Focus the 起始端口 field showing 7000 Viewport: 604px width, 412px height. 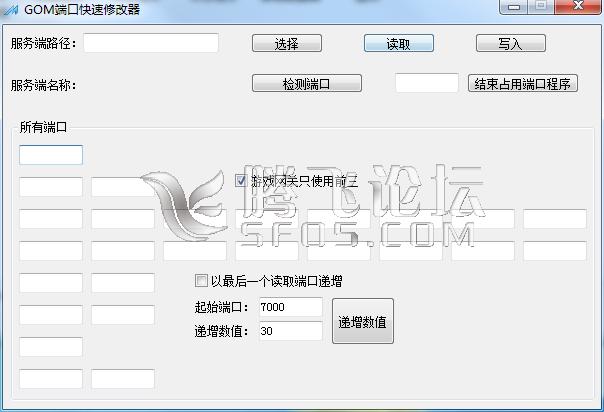point(291,307)
